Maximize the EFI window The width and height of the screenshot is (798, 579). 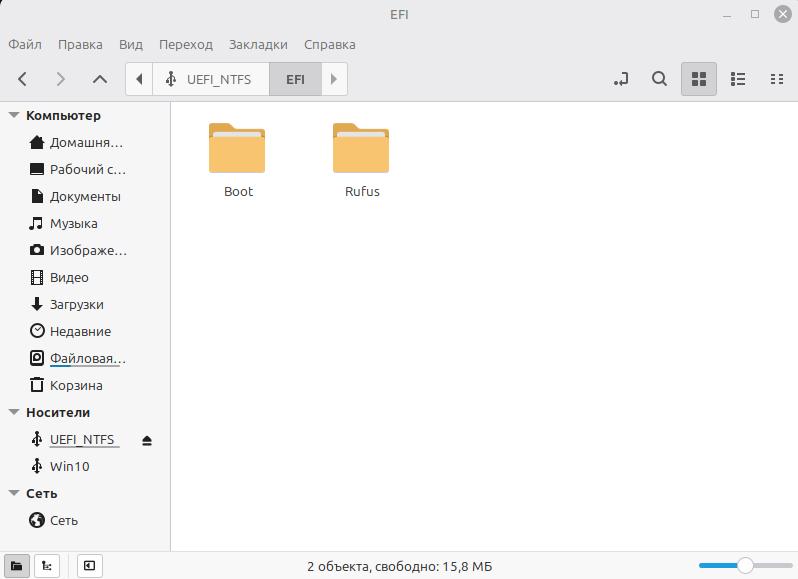coord(755,14)
